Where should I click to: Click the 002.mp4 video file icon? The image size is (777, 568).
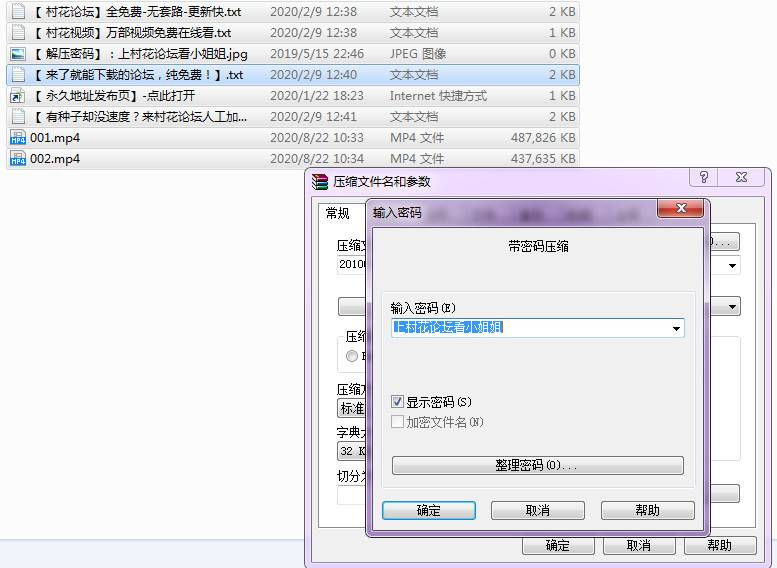pos(17,159)
